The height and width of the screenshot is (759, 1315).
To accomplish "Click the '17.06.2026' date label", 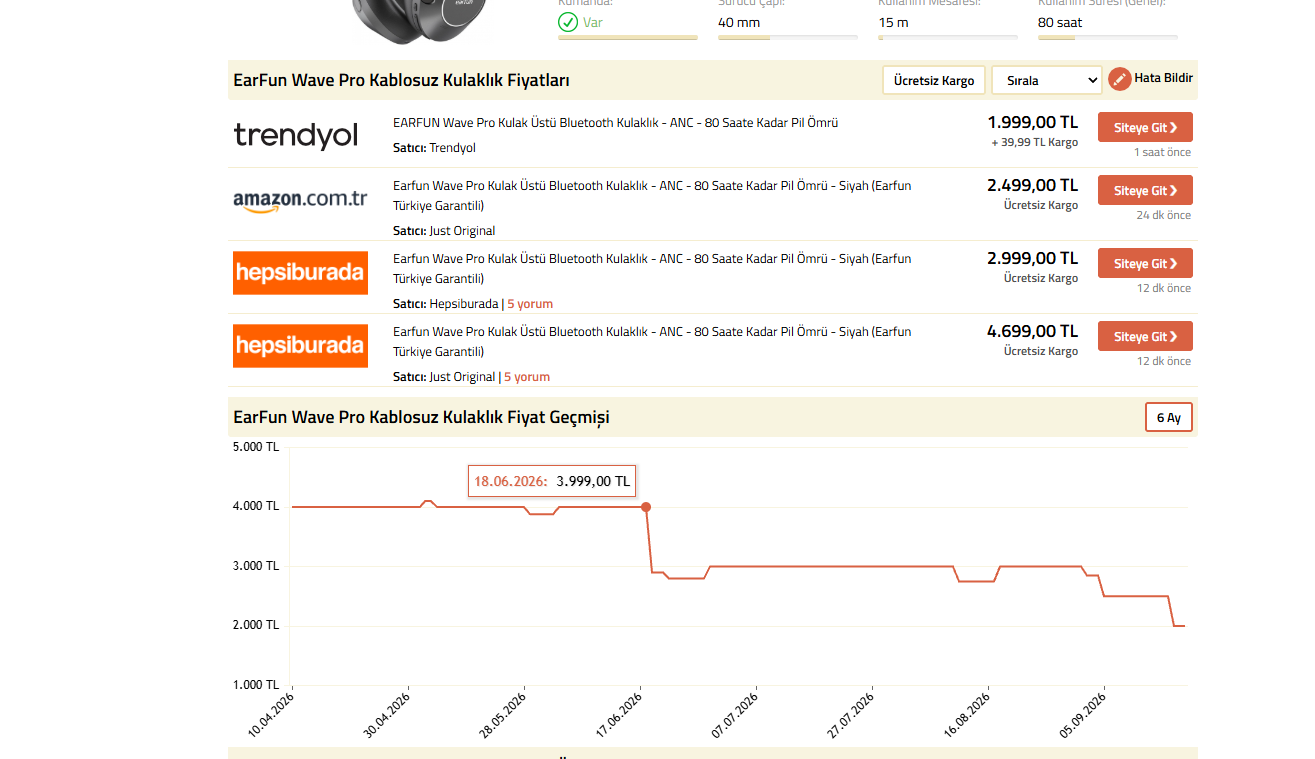I will click(619, 714).
